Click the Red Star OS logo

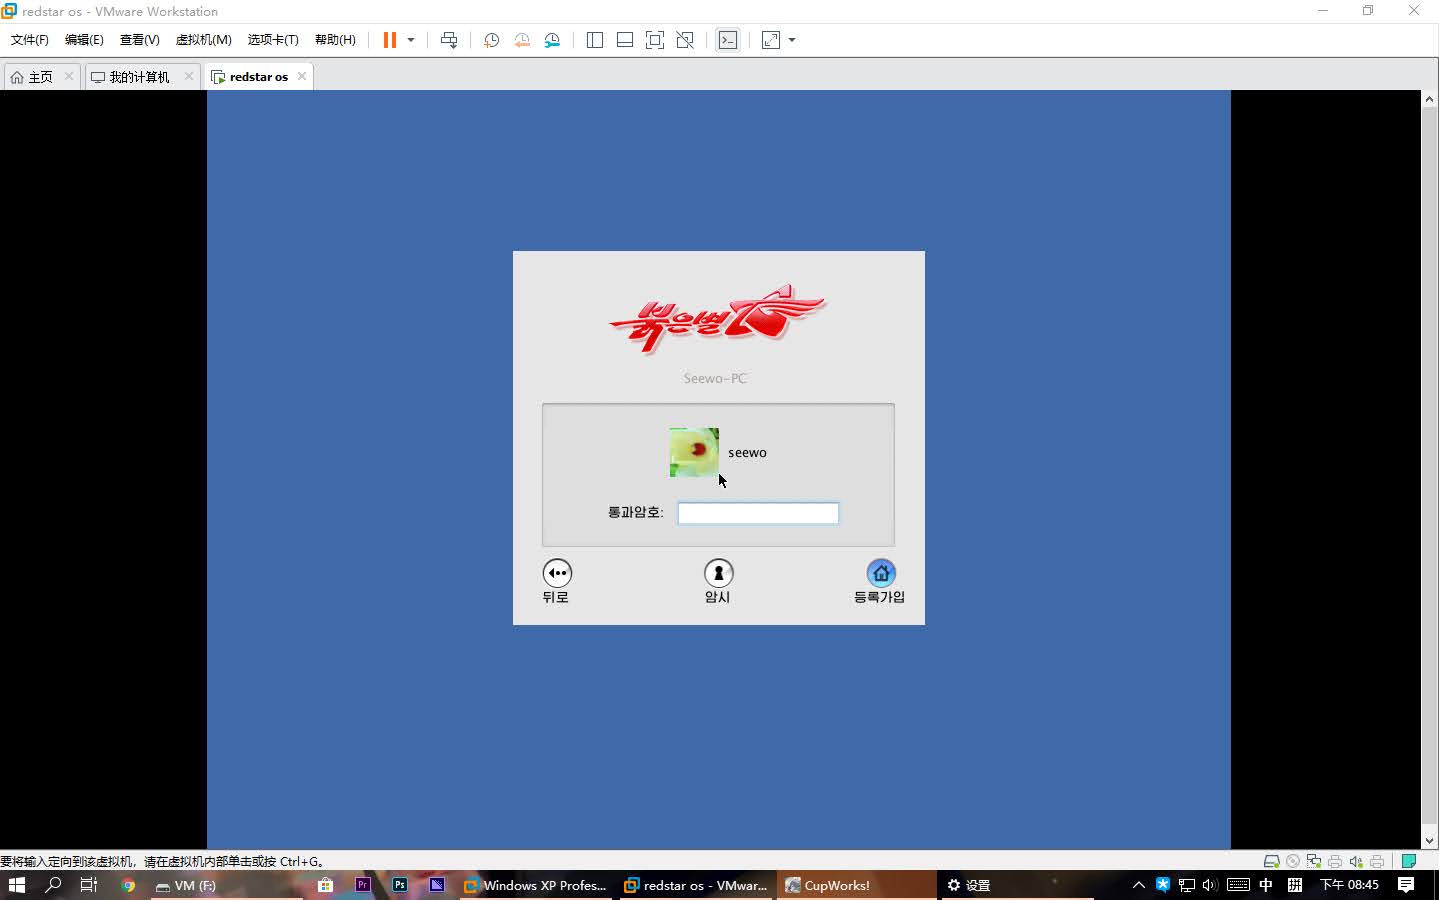(x=717, y=318)
